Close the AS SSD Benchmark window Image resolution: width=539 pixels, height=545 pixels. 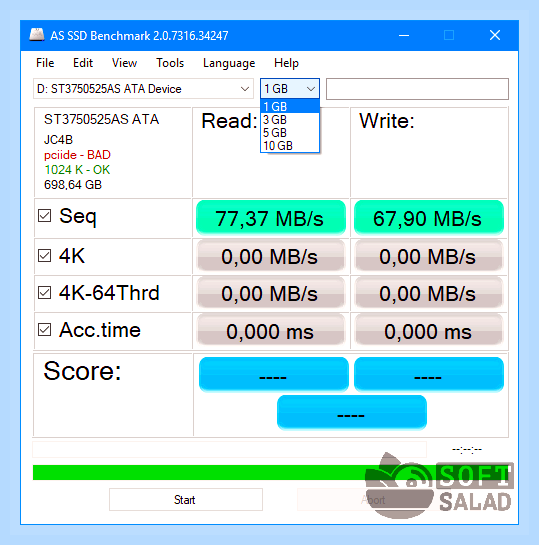tap(495, 35)
